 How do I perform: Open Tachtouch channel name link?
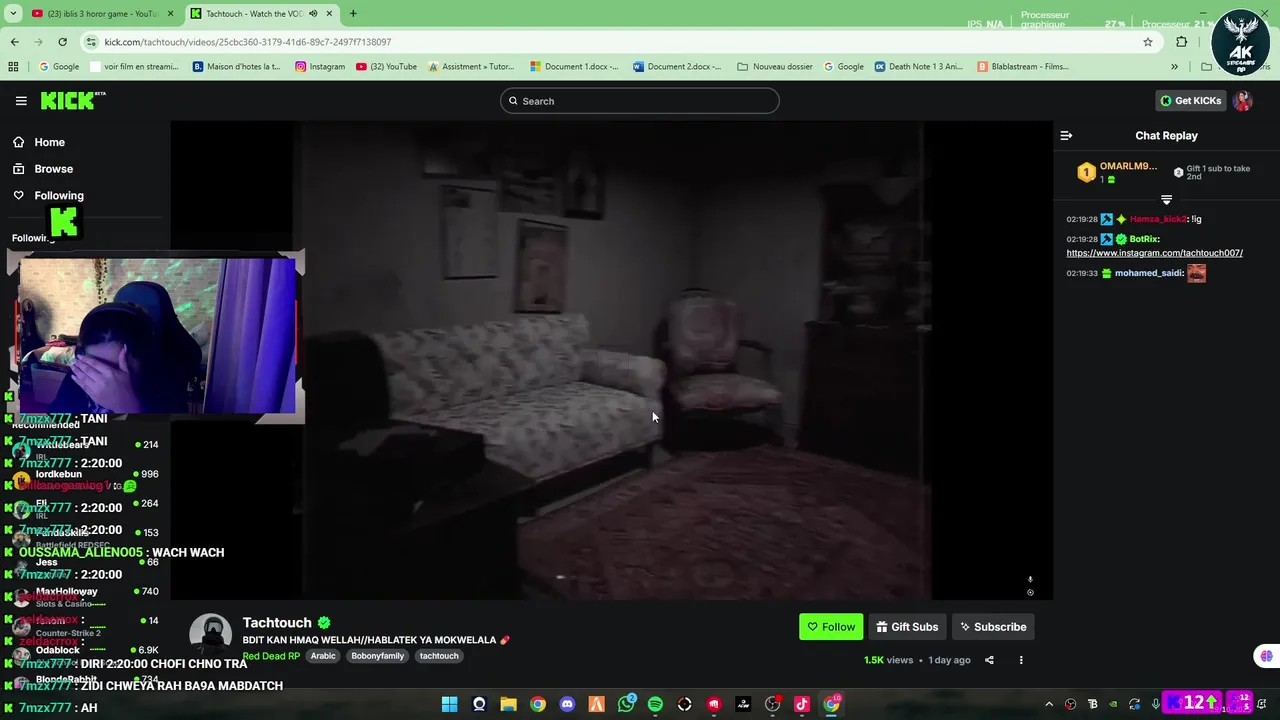(x=277, y=623)
